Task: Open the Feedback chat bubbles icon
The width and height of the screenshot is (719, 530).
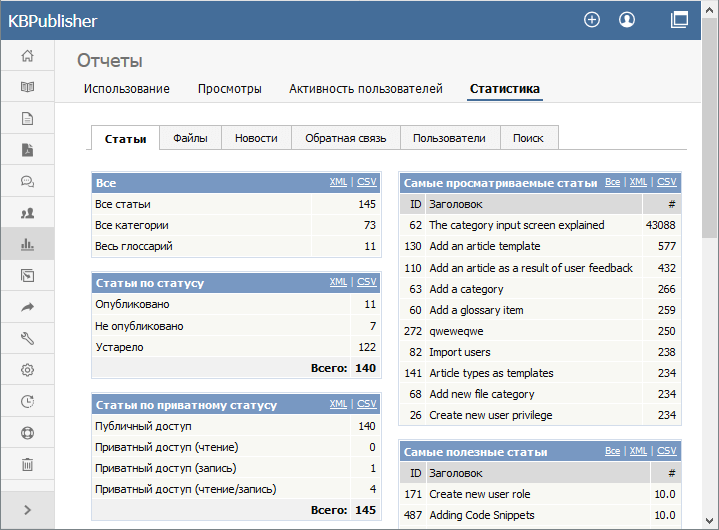Action: point(28,182)
